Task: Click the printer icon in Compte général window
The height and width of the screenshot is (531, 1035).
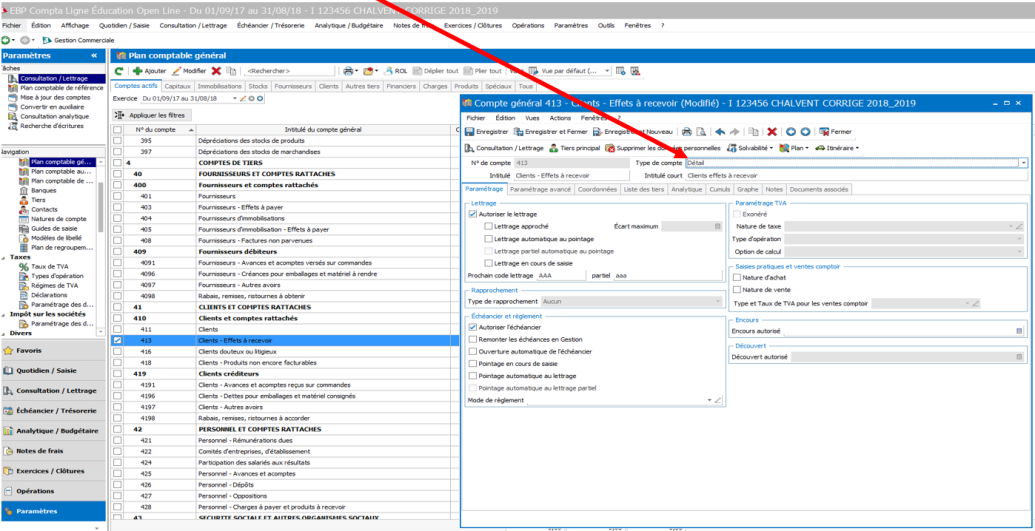Action: pyautogui.click(x=686, y=131)
